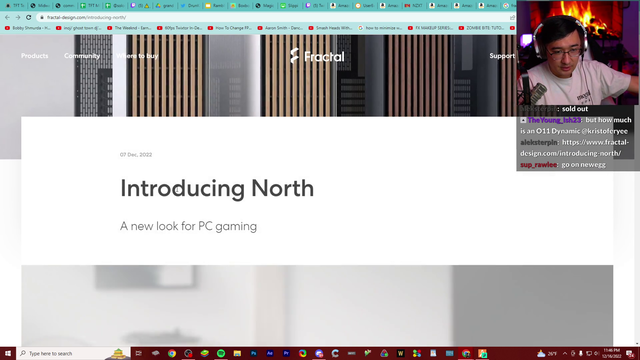This screenshot has height=360, width=640.
Task: Open the BlueStacks taskbar icon
Action: pyautogui.click(x=204, y=353)
